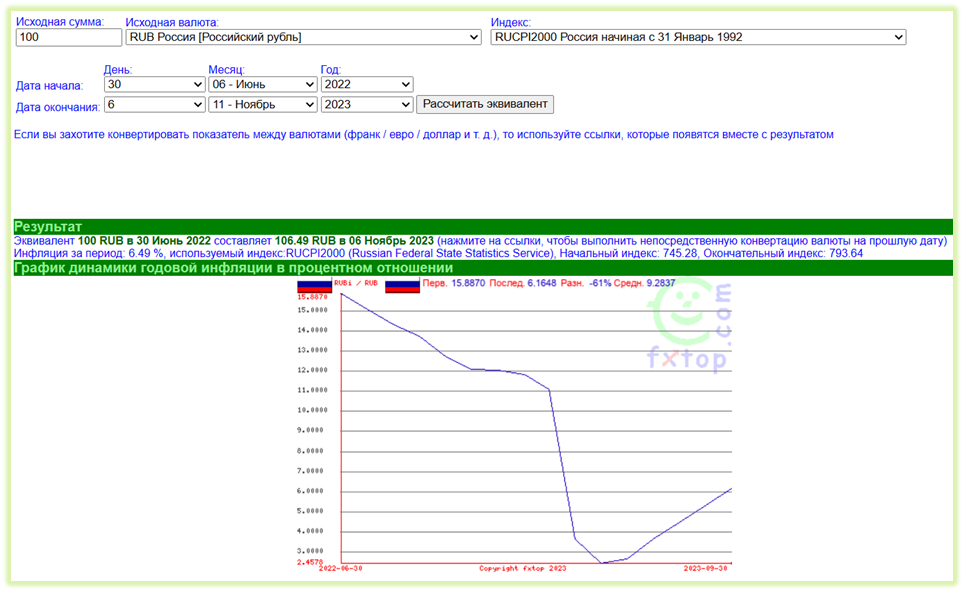The height and width of the screenshot is (592, 964).
Task: Click the Инфляция за период: 6.49 % text
Action: tap(89, 253)
